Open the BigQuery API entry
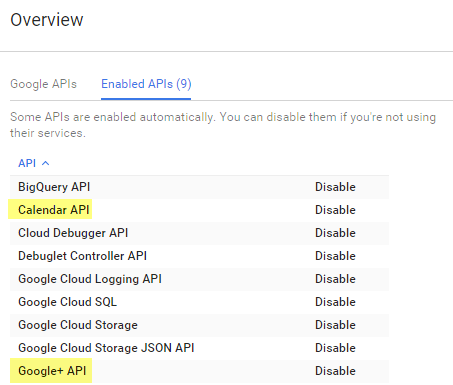The width and height of the screenshot is (453, 385). (x=54, y=187)
